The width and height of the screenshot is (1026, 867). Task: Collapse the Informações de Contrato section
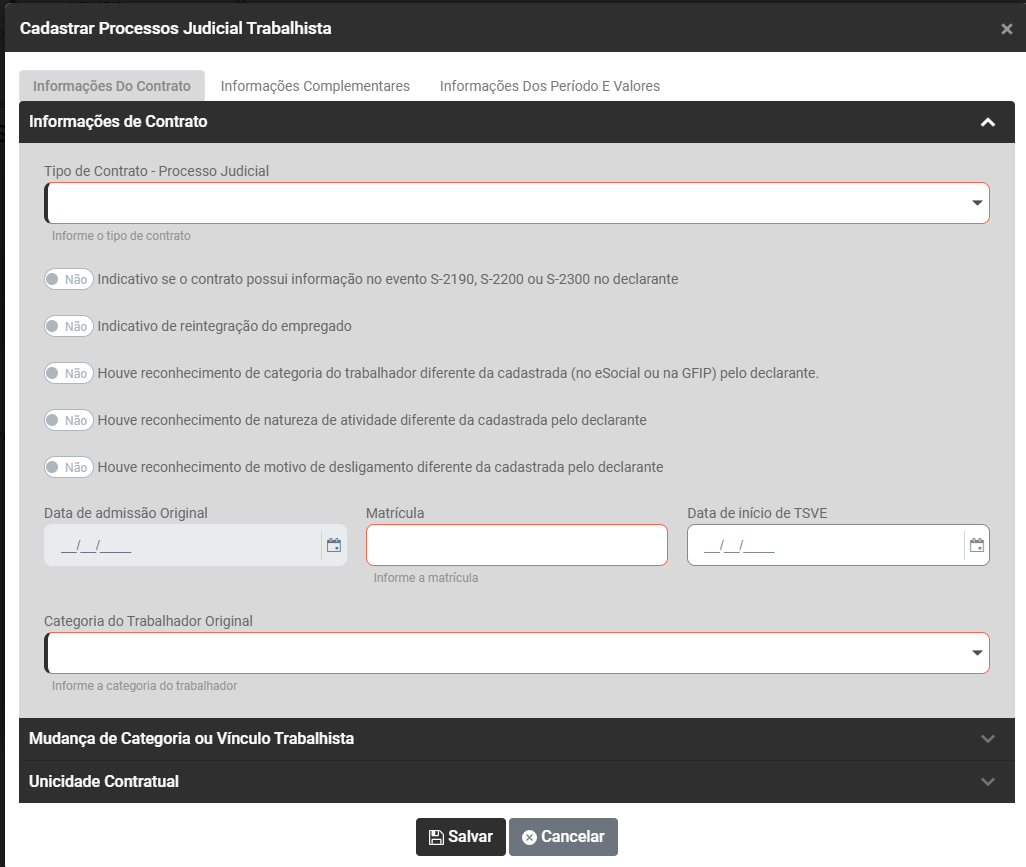click(x=988, y=122)
